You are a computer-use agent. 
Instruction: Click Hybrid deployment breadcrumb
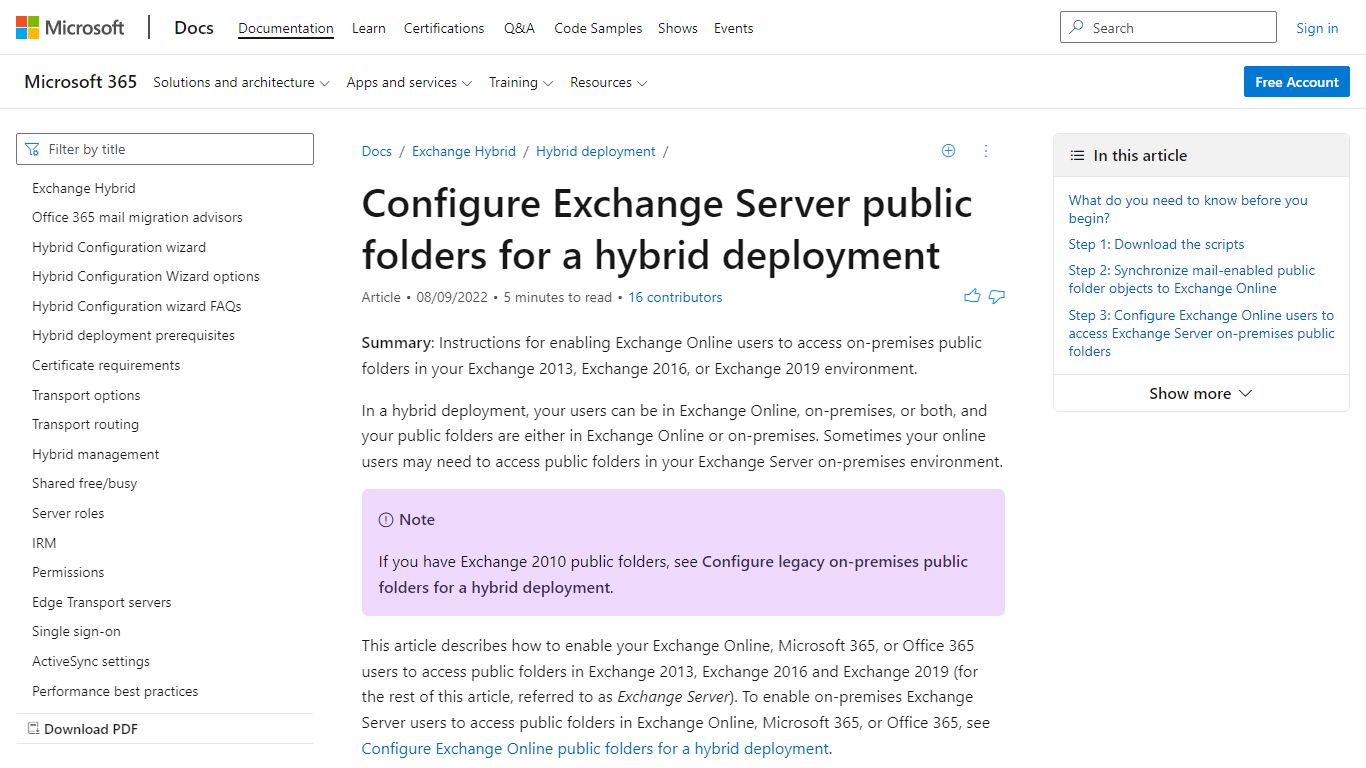pyautogui.click(x=596, y=151)
